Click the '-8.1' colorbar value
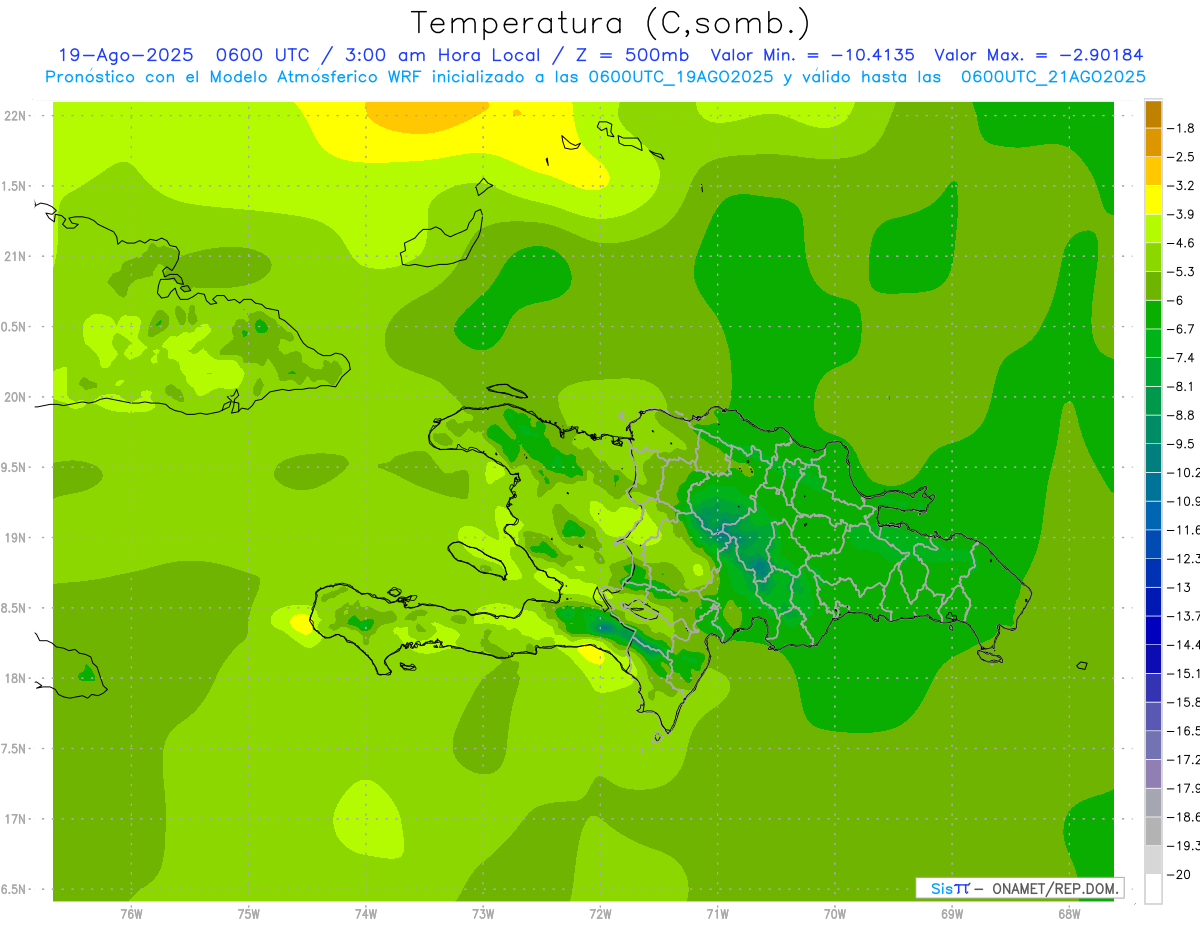 point(1183,386)
